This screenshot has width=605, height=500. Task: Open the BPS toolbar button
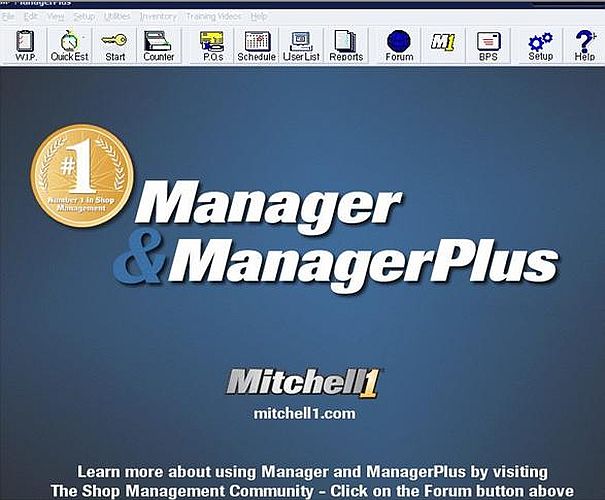(488, 46)
